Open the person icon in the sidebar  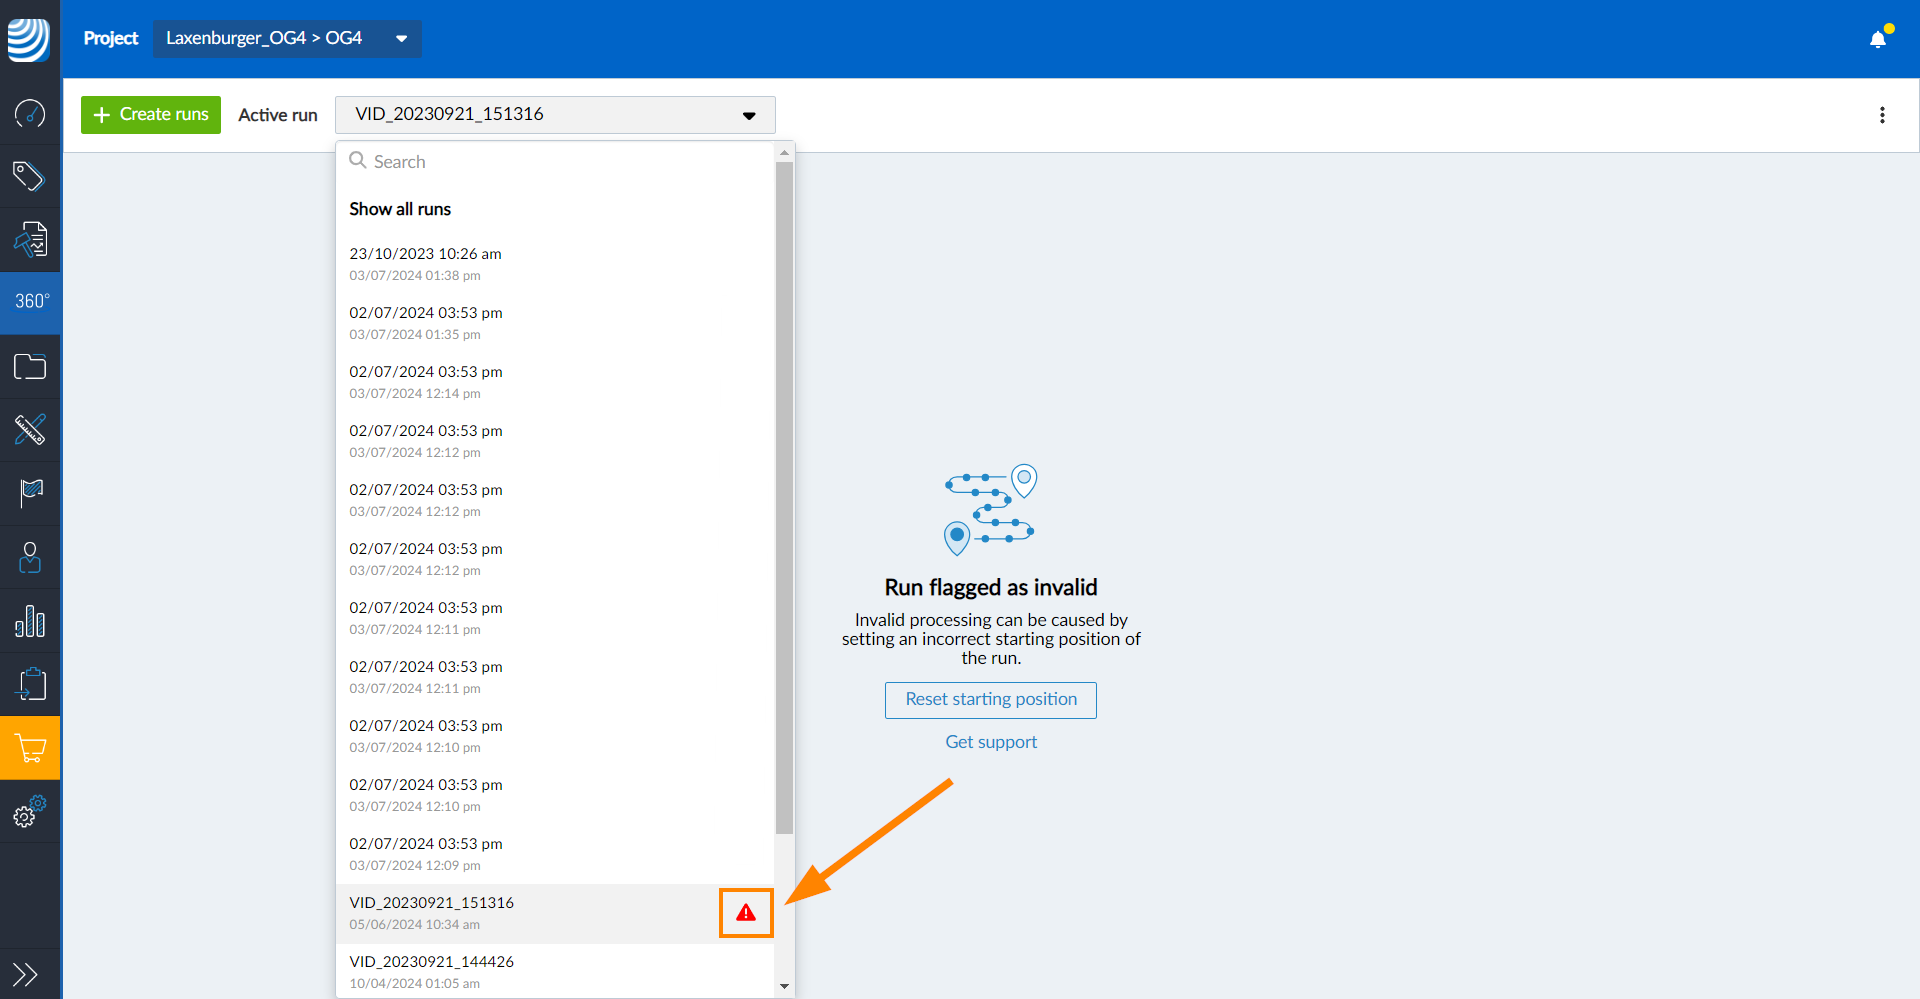coord(30,557)
